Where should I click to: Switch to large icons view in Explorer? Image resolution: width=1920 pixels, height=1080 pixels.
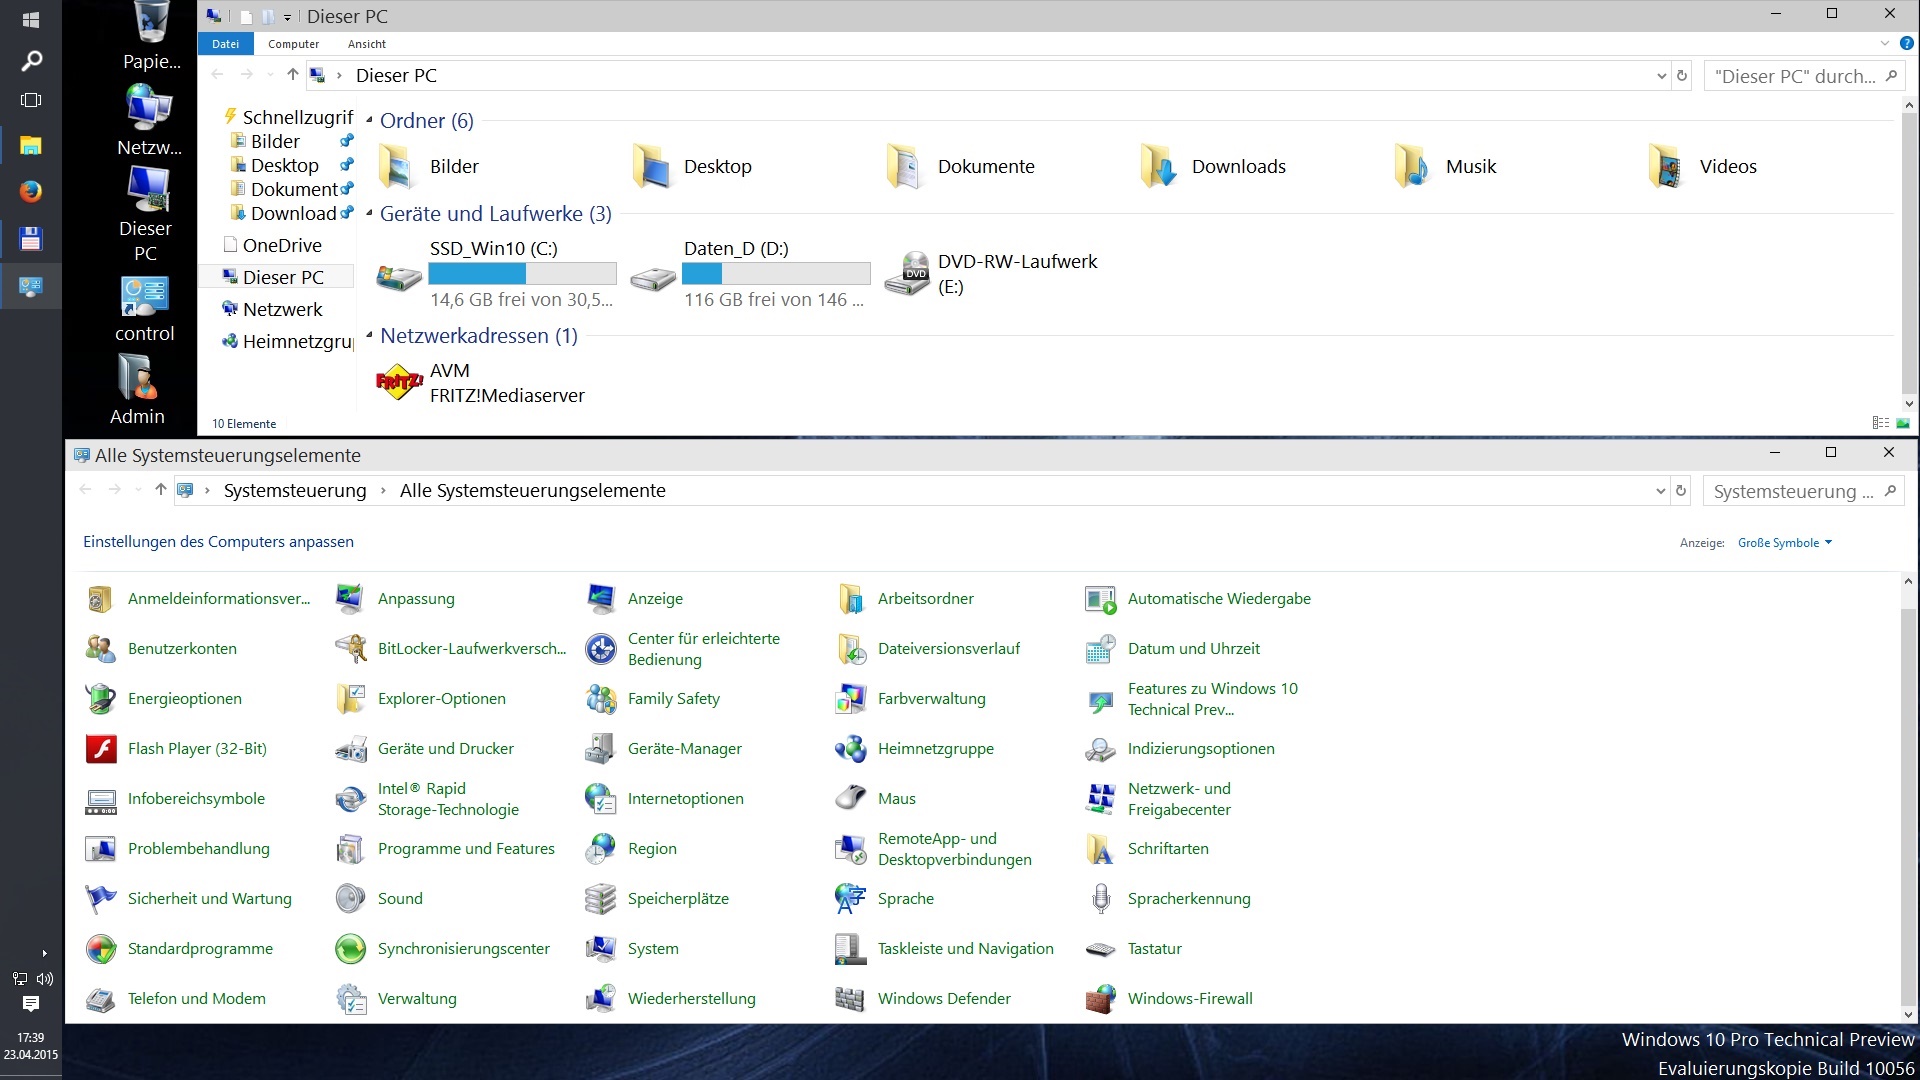(1903, 423)
